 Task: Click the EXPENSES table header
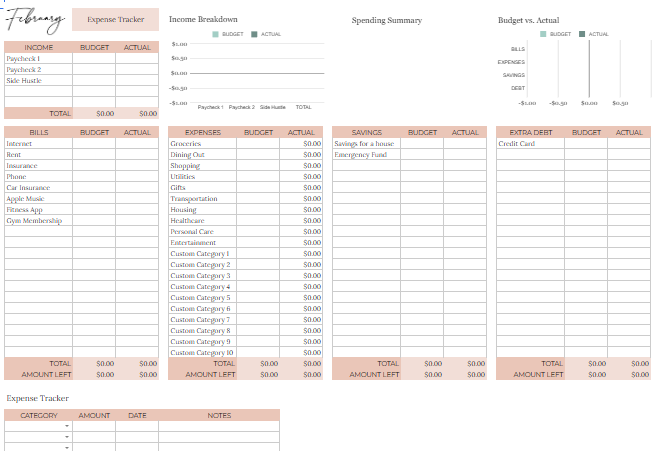203,132
